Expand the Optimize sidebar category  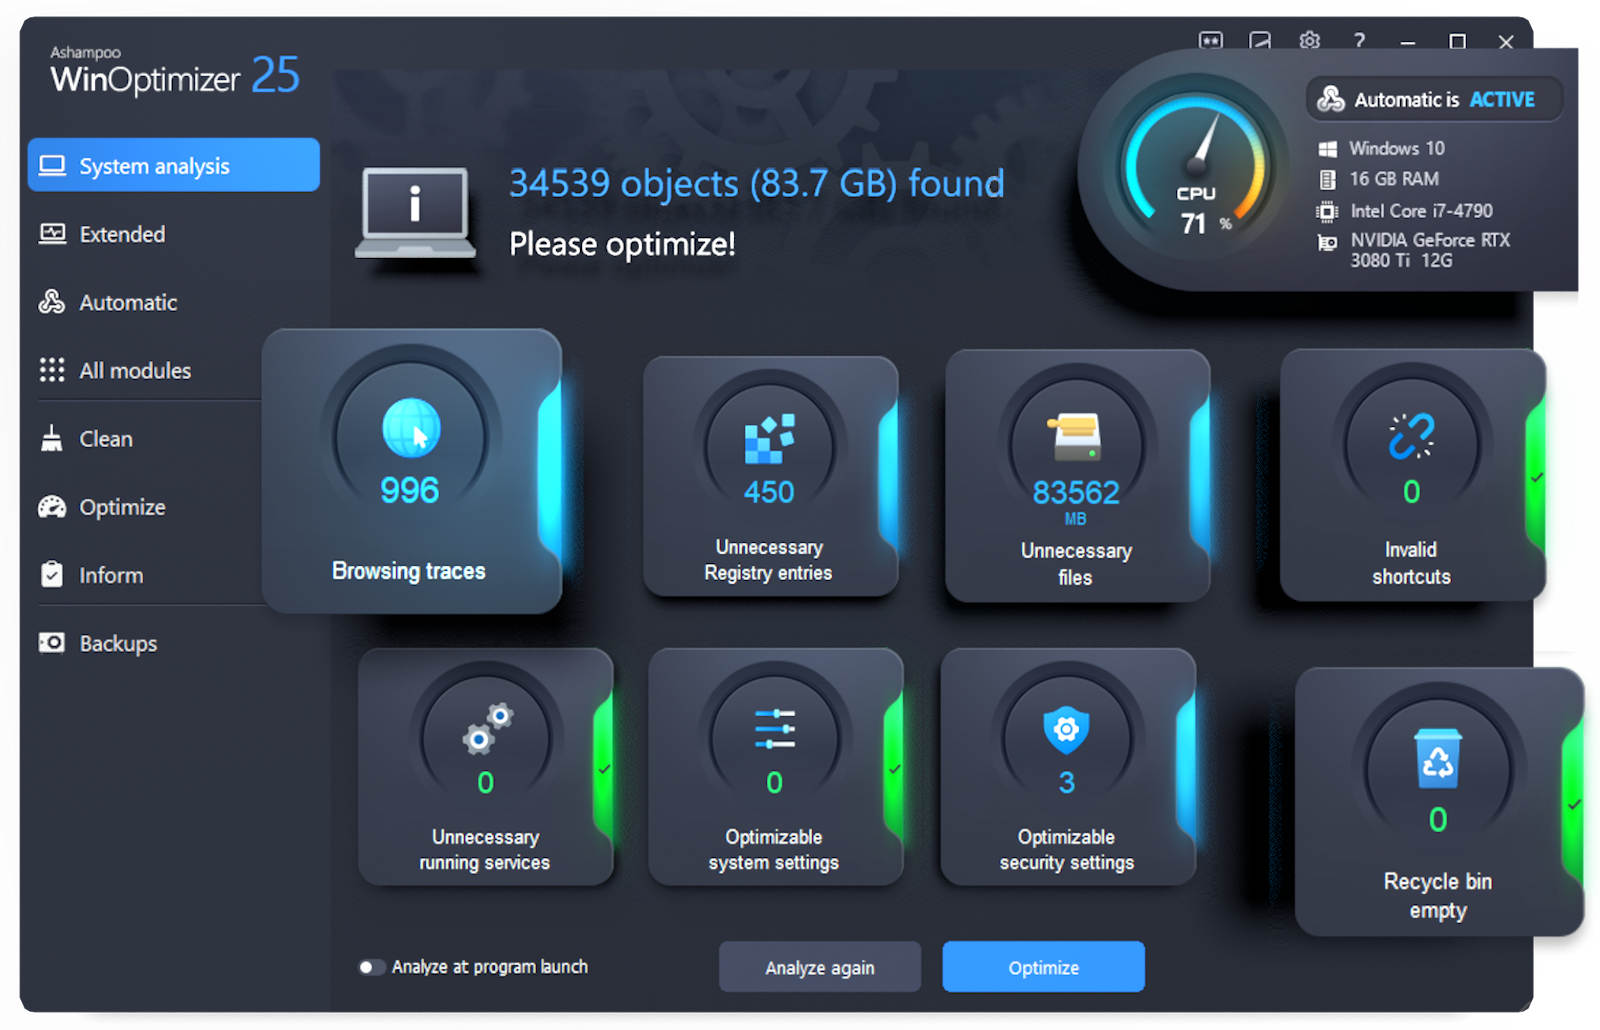point(122,507)
